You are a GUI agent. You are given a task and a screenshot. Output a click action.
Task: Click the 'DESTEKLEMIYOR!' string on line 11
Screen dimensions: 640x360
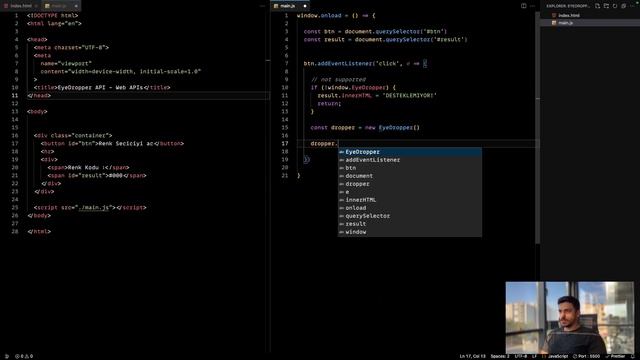point(410,96)
